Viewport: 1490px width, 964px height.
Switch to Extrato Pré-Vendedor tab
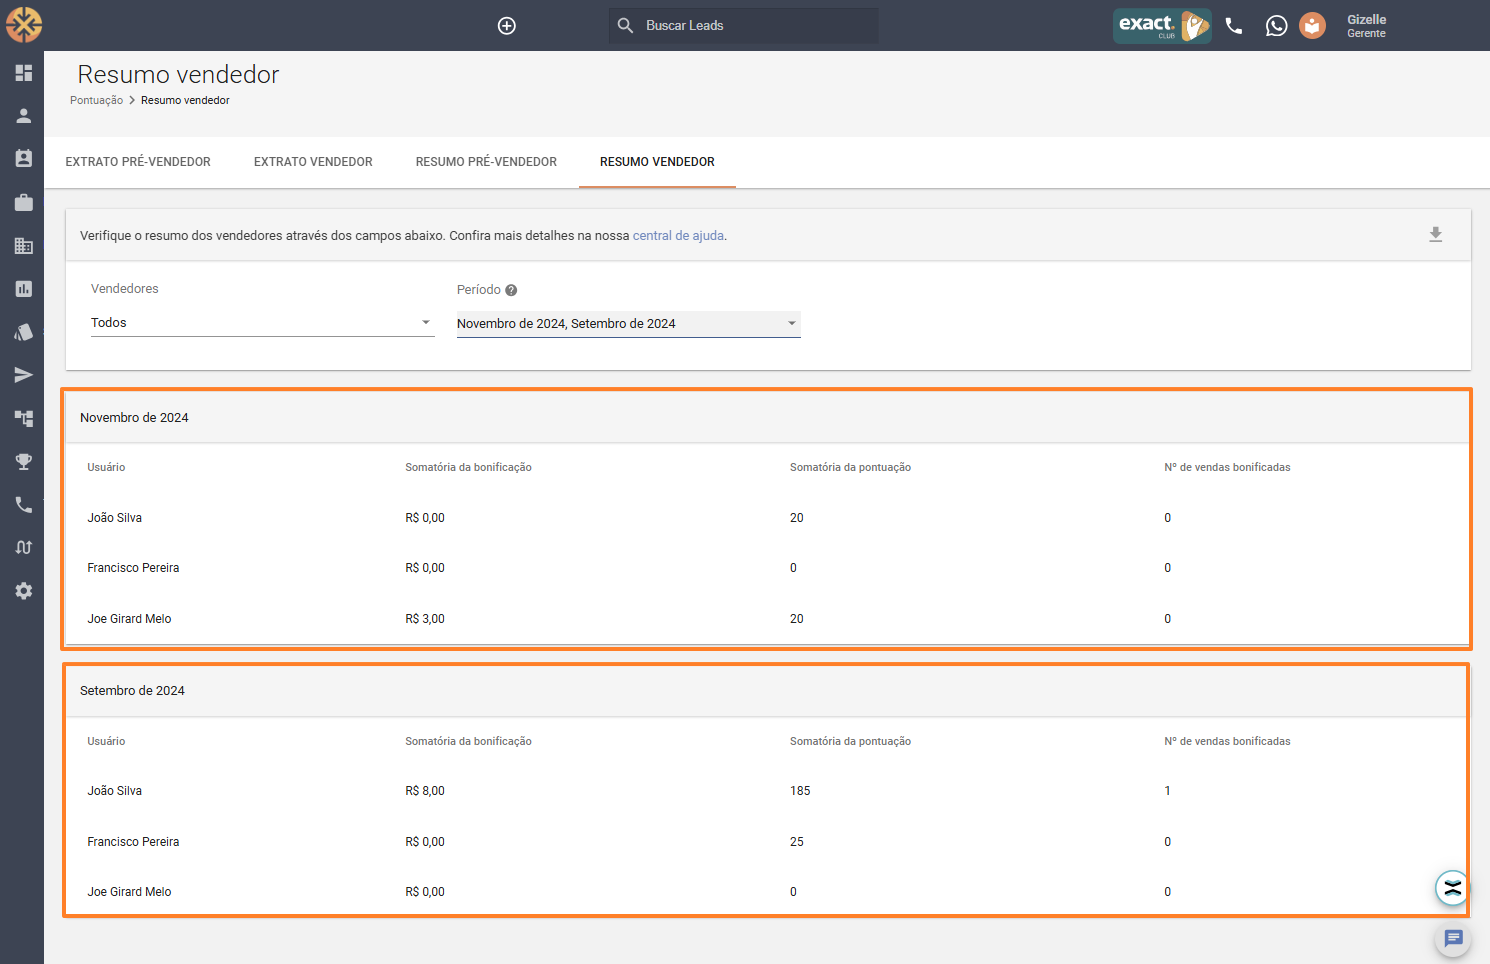pyautogui.click(x=138, y=162)
